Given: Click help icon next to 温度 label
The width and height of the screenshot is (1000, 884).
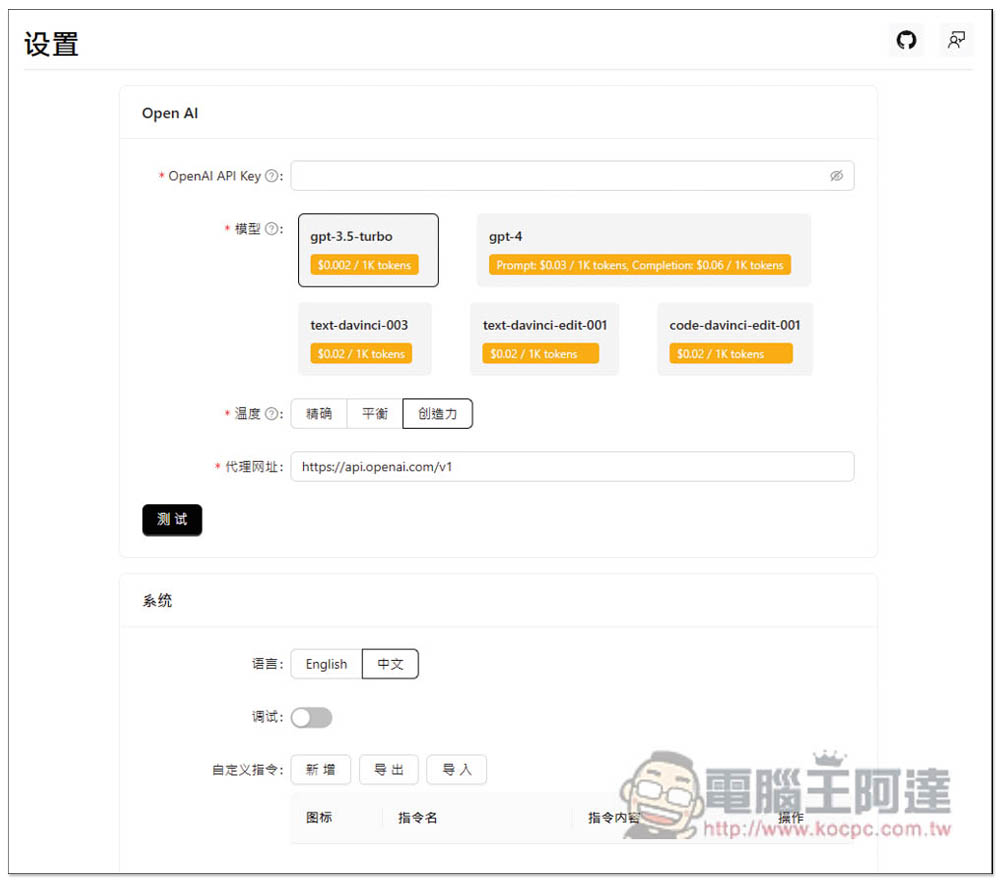Looking at the screenshot, I should coord(271,414).
